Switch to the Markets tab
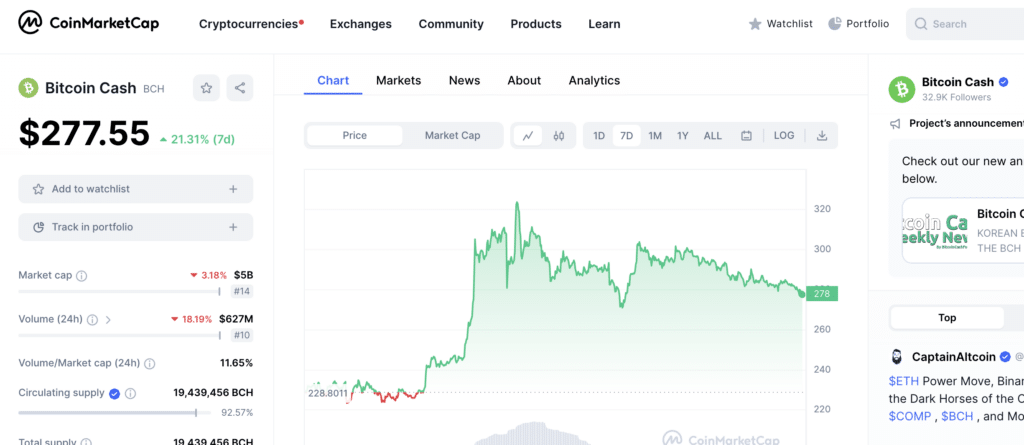 [x=398, y=80]
